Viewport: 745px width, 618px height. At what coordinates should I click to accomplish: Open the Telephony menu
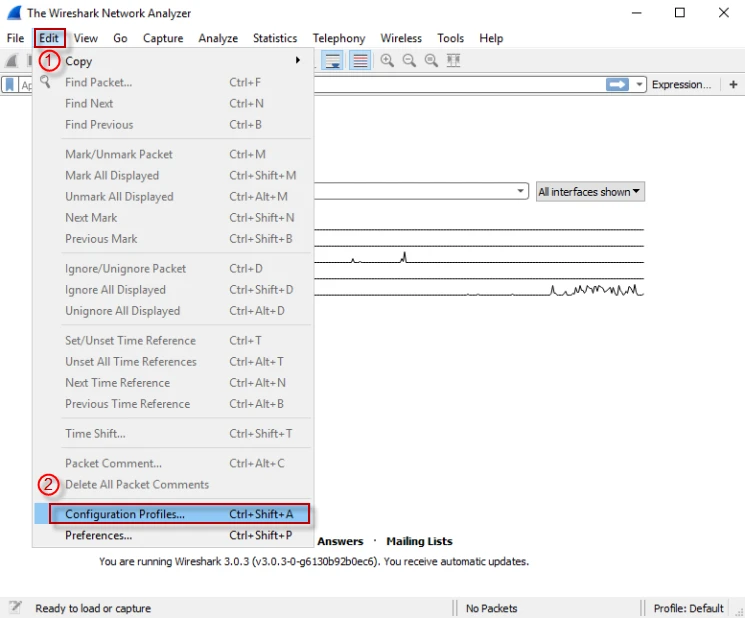pos(338,38)
